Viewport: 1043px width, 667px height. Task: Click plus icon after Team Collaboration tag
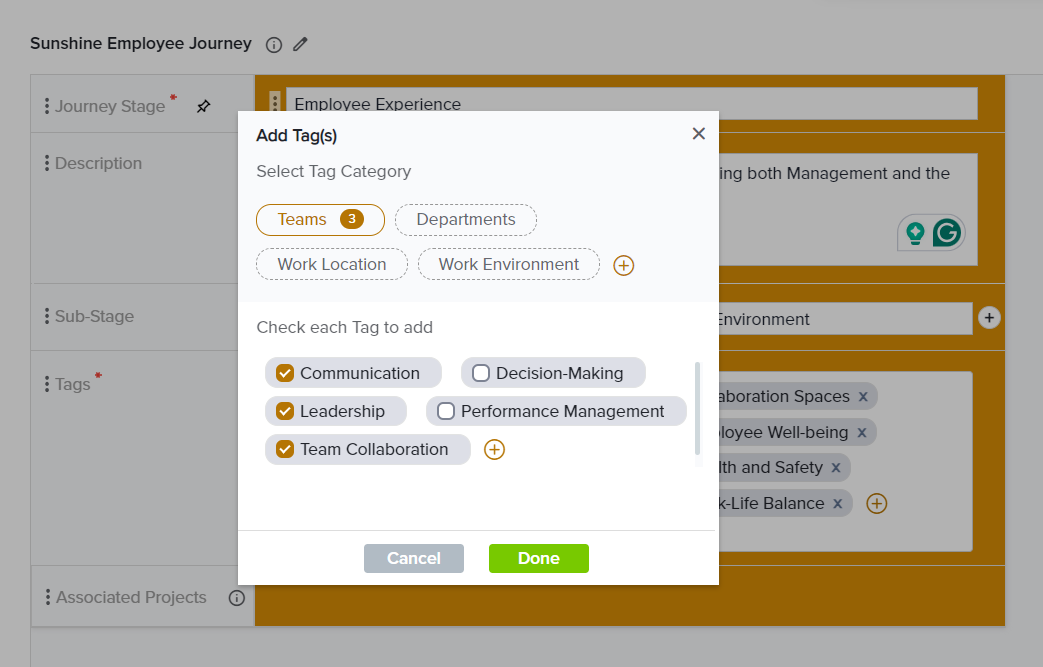tap(494, 450)
